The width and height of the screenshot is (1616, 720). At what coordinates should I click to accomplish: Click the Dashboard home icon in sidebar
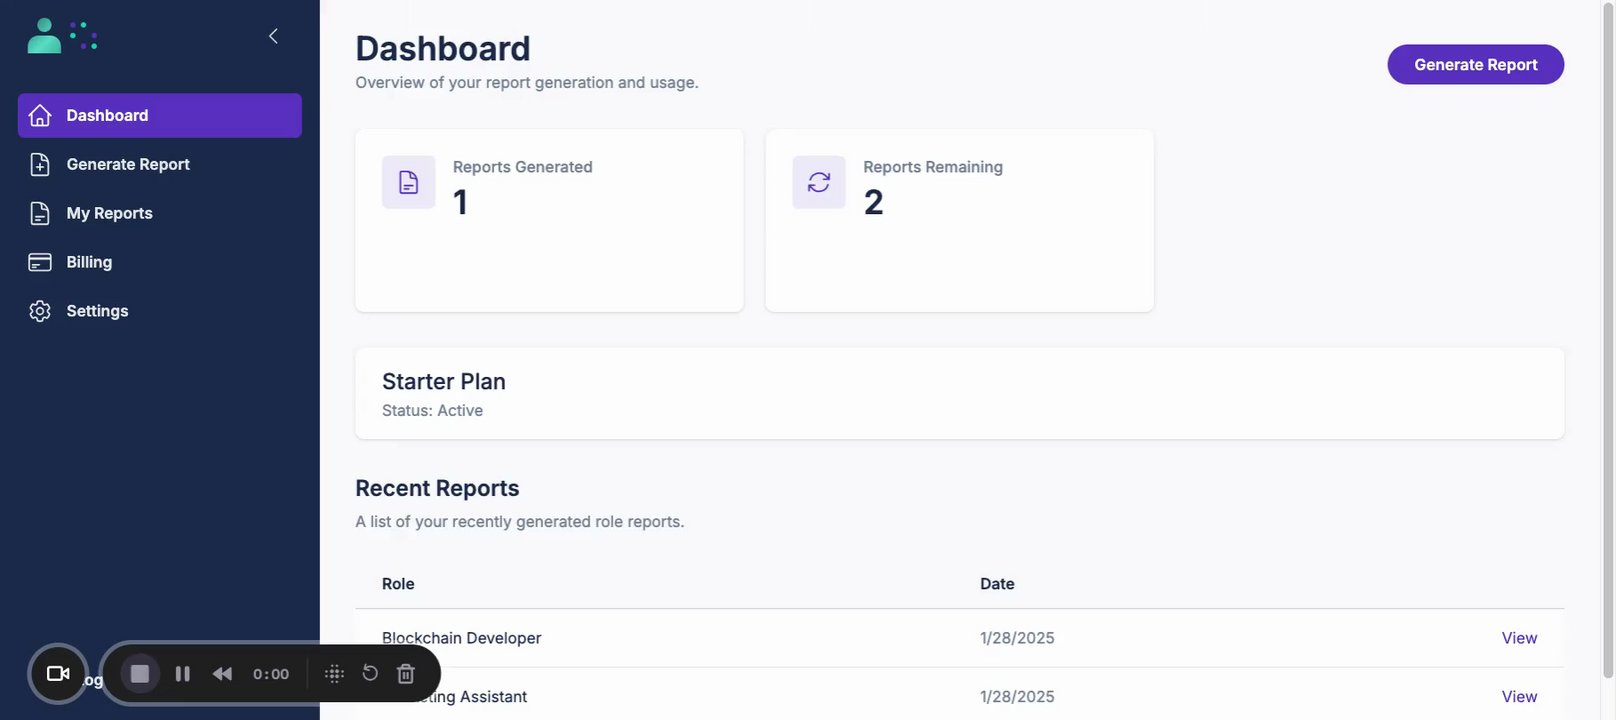(40, 116)
